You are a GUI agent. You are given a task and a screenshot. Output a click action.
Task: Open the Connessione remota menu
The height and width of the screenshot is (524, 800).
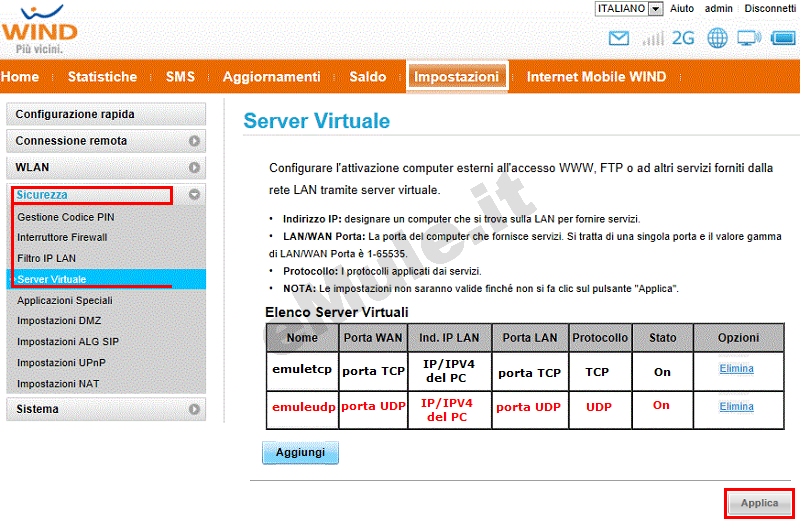point(106,141)
